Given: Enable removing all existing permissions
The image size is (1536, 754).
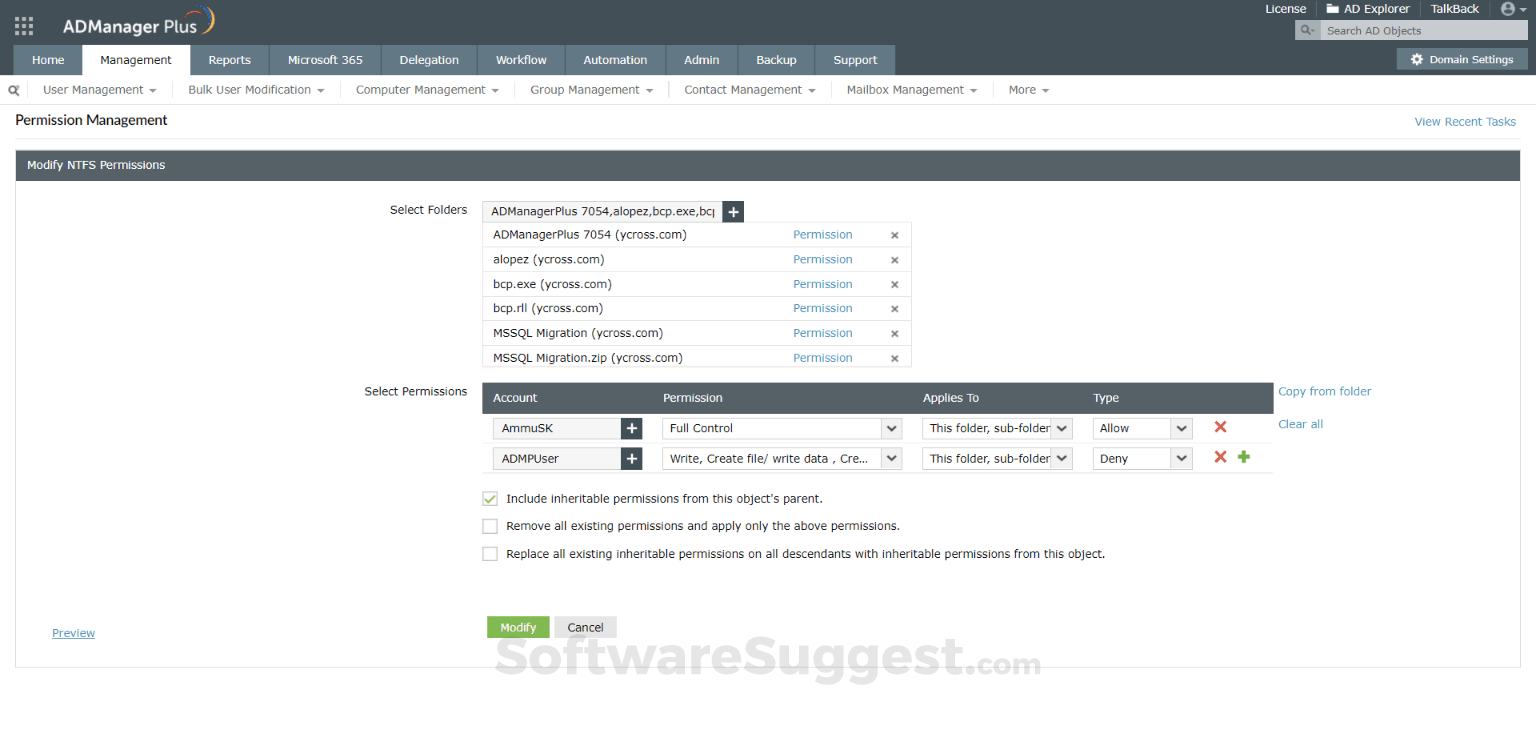Looking at the screenshot, I should (490, 526).
